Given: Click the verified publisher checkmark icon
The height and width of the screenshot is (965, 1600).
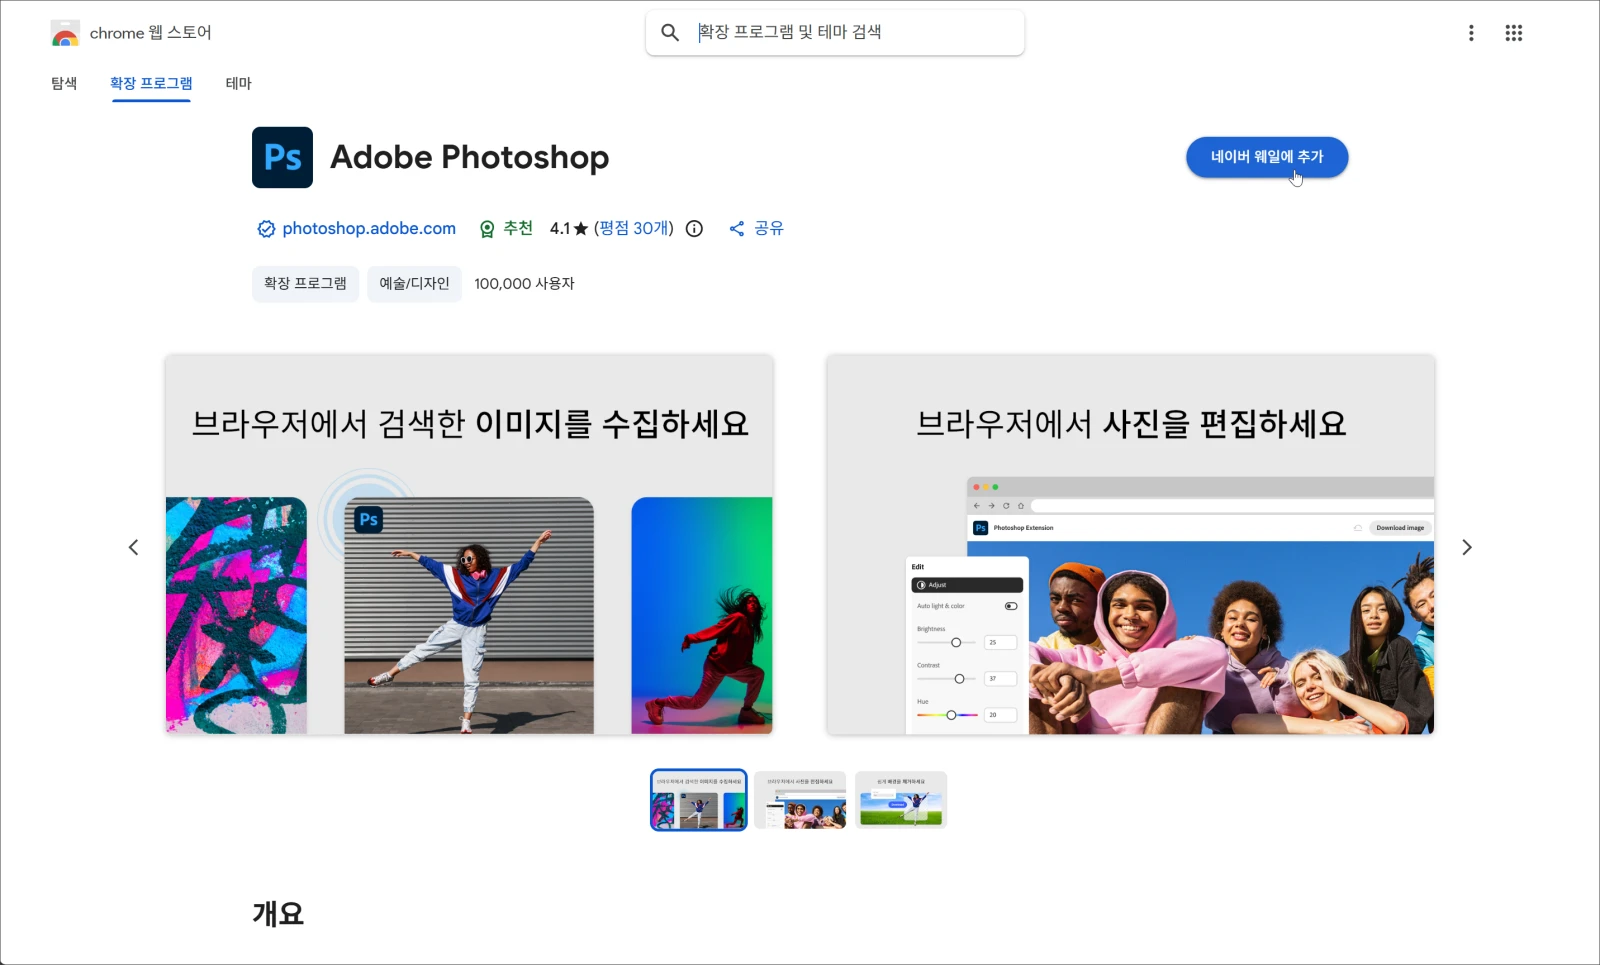Looking at the screenshot, I should [x=265, y=228].
